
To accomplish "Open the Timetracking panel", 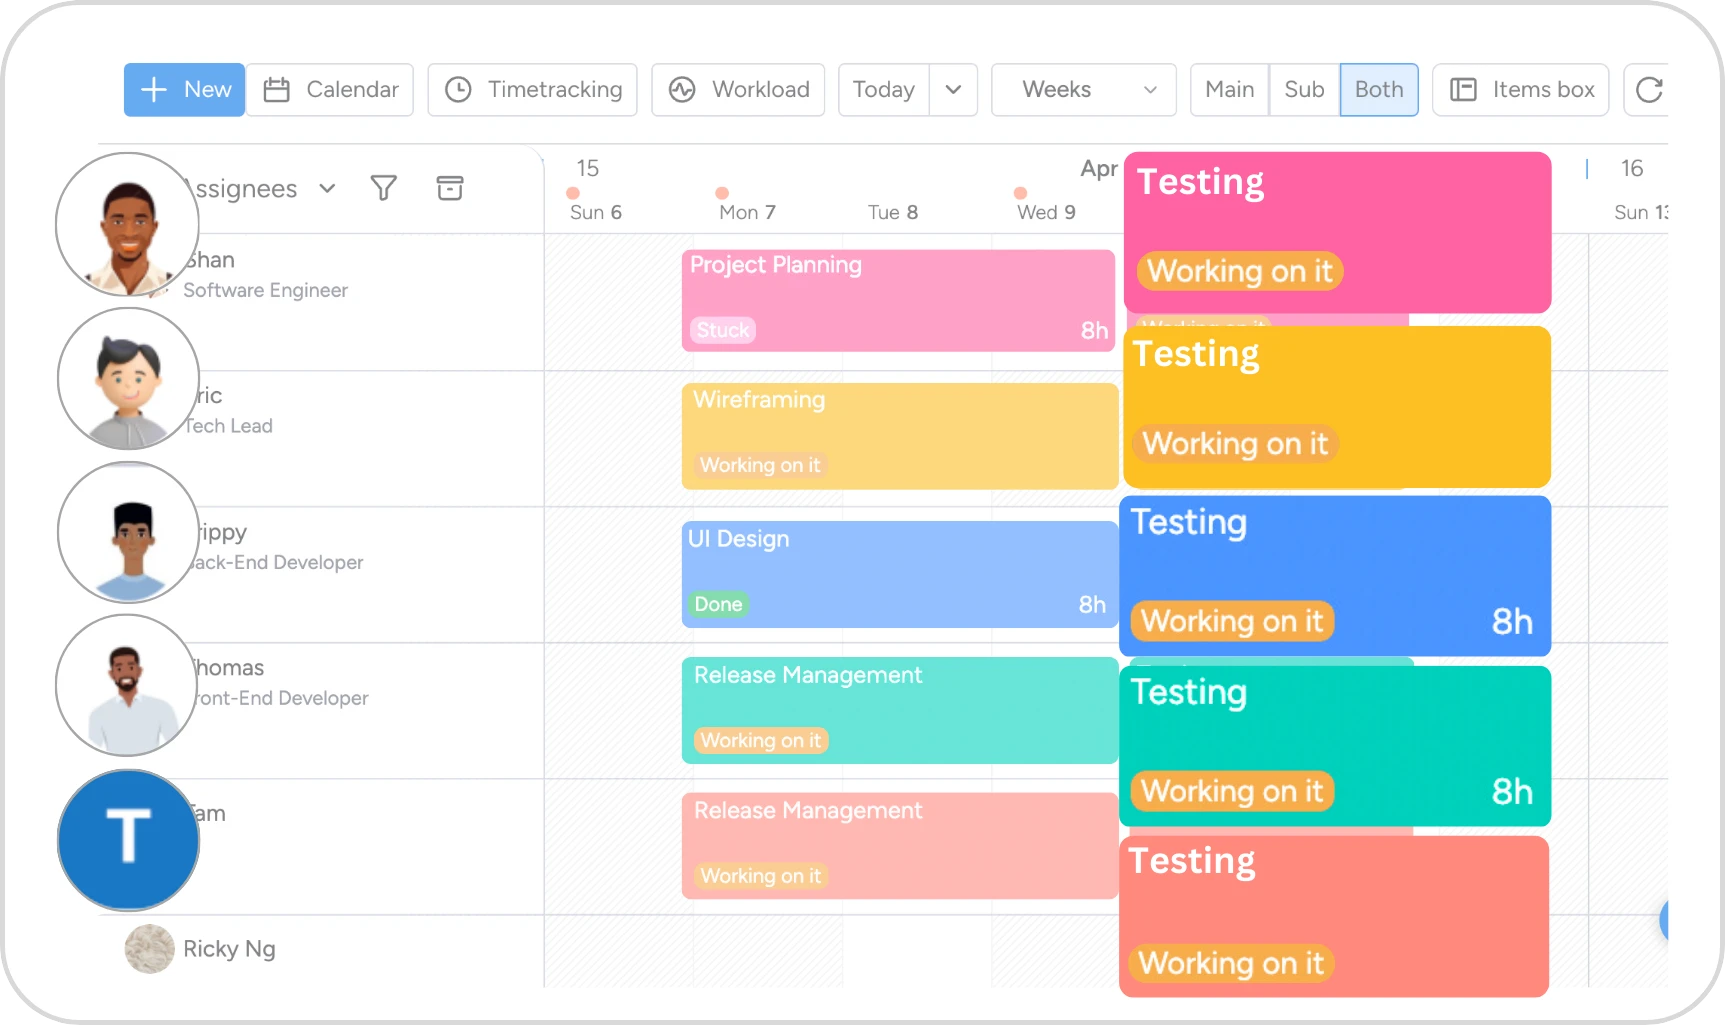I will tap(532, 89).
